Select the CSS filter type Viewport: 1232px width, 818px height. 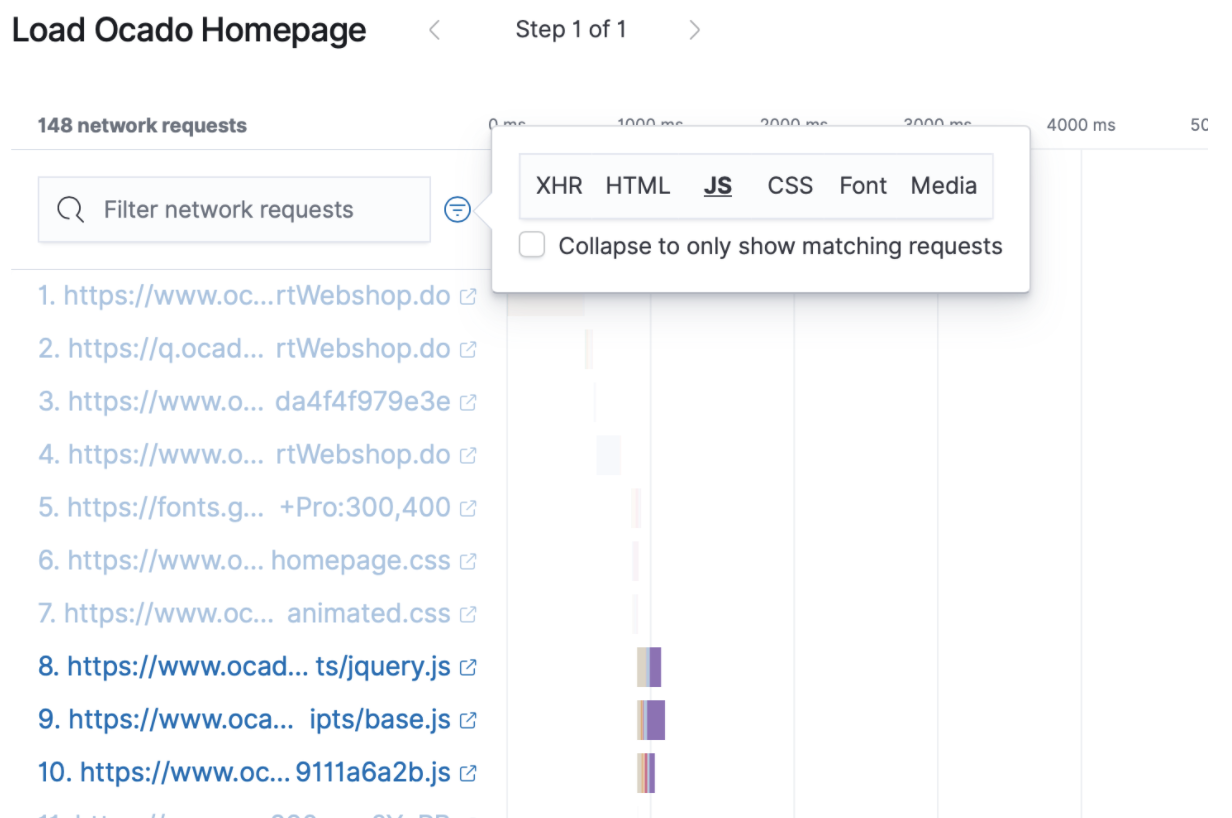coord(790,186)
